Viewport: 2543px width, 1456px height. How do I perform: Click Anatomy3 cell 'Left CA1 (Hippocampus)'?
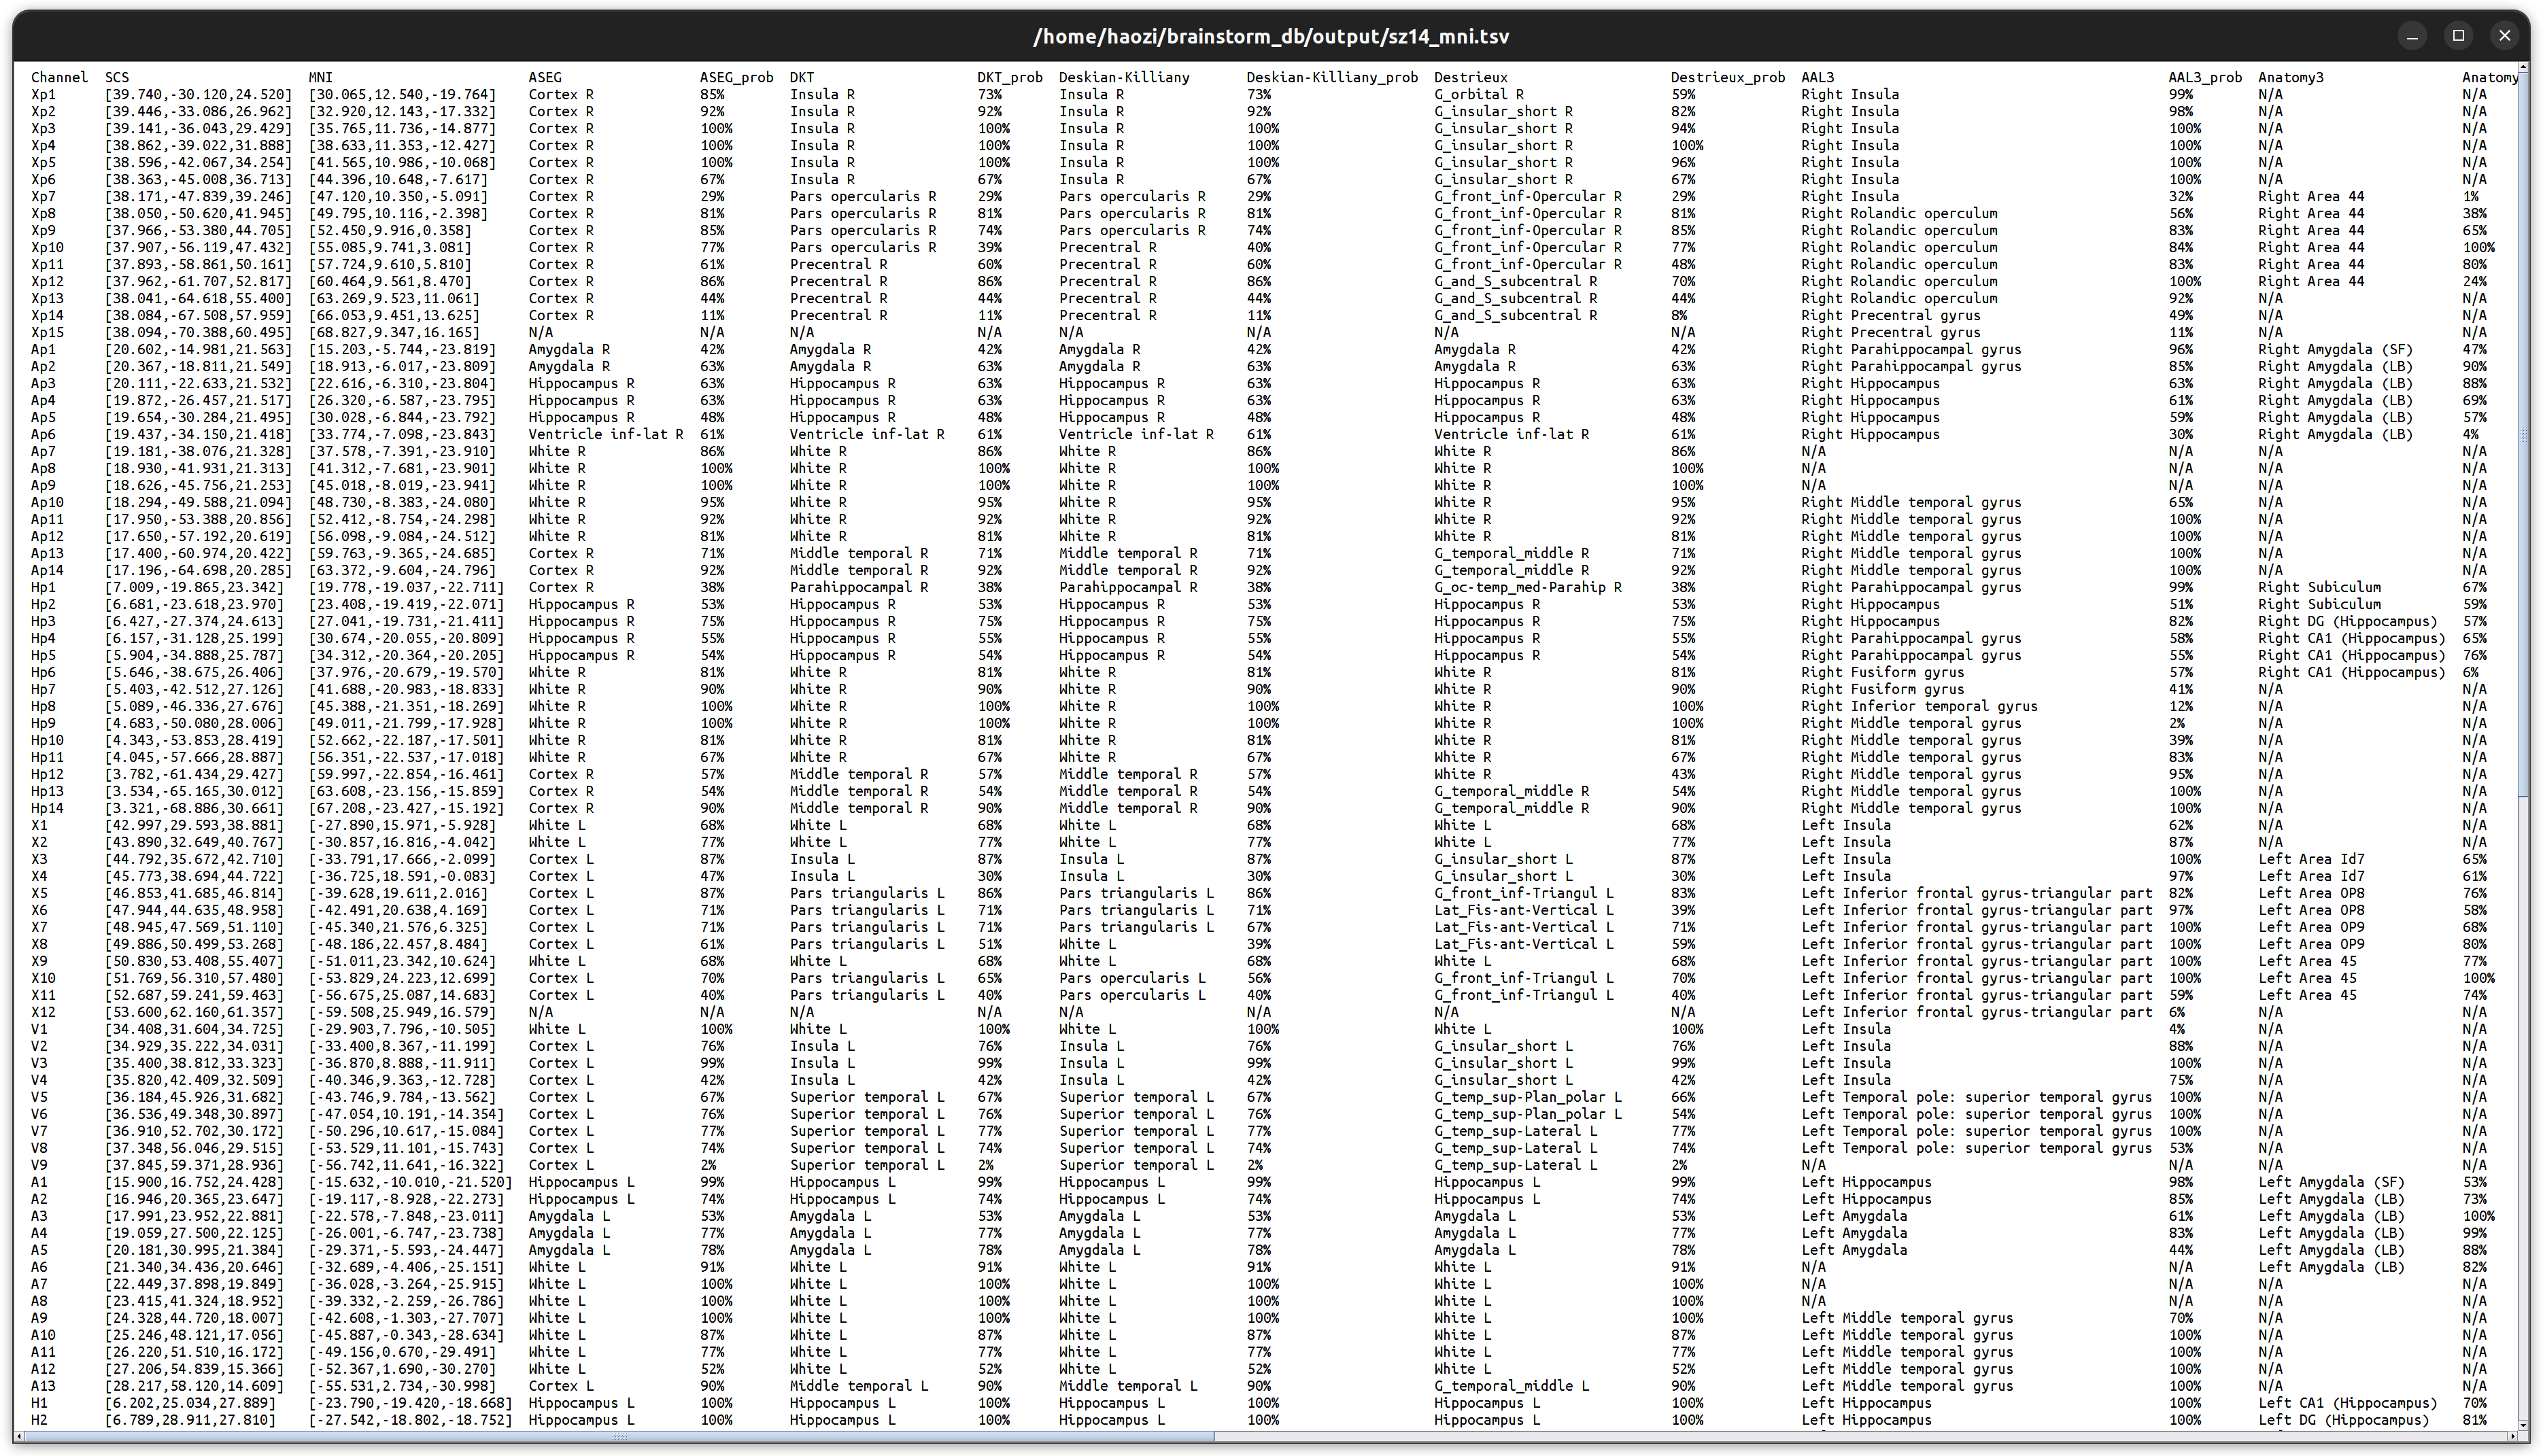(2347, 1403)
